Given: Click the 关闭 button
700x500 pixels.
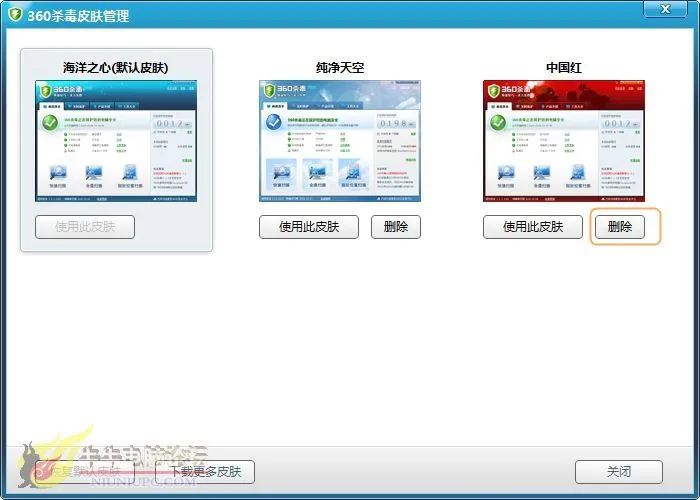Looking at the screenshot, I should point(619,472).
